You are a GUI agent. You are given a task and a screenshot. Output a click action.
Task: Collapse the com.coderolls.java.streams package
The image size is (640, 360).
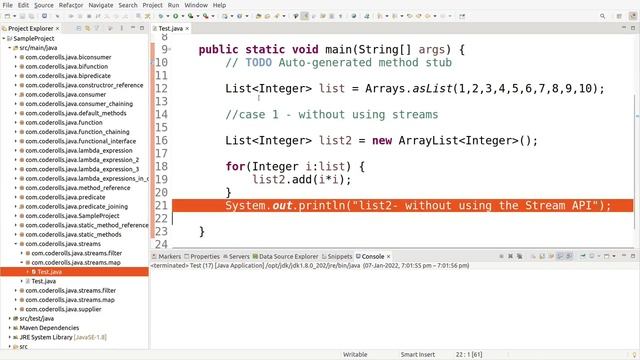click(x=16, y=244)
